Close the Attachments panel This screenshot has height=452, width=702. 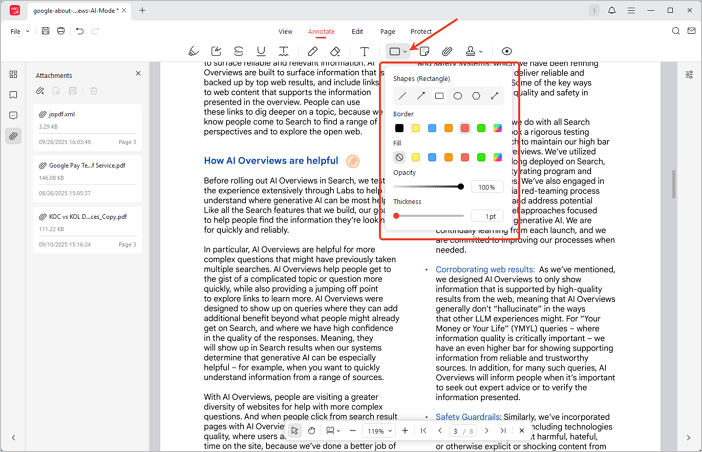point(138,73)
